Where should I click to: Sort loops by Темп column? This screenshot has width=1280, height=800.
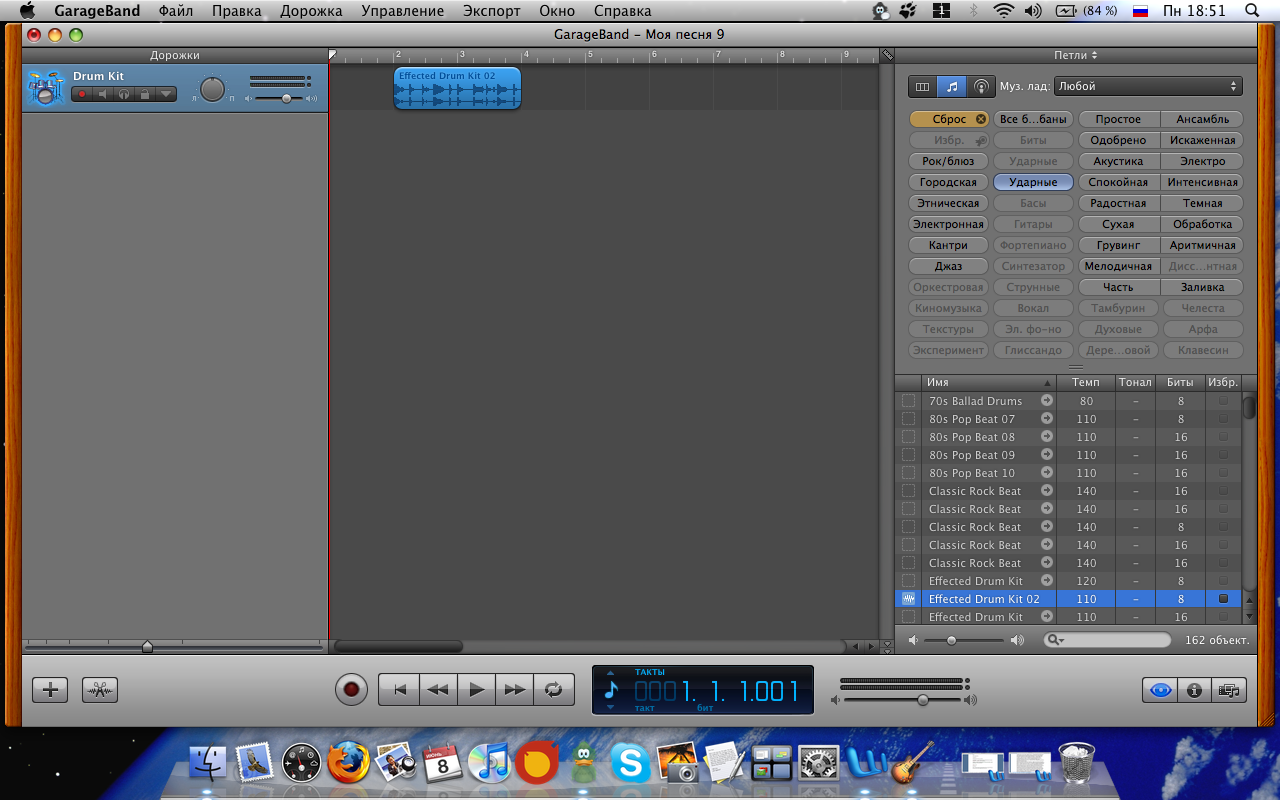1086,382
